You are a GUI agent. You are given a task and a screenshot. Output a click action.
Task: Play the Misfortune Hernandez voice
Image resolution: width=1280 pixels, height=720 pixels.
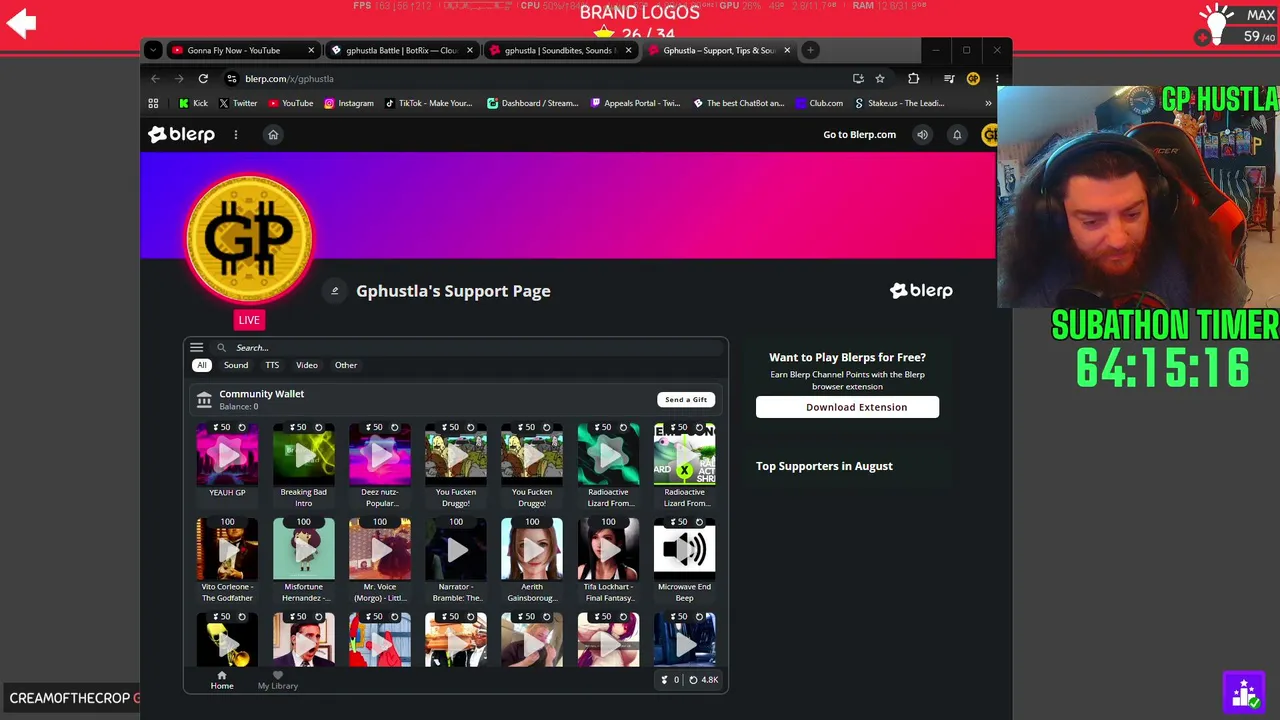point(303,550)
